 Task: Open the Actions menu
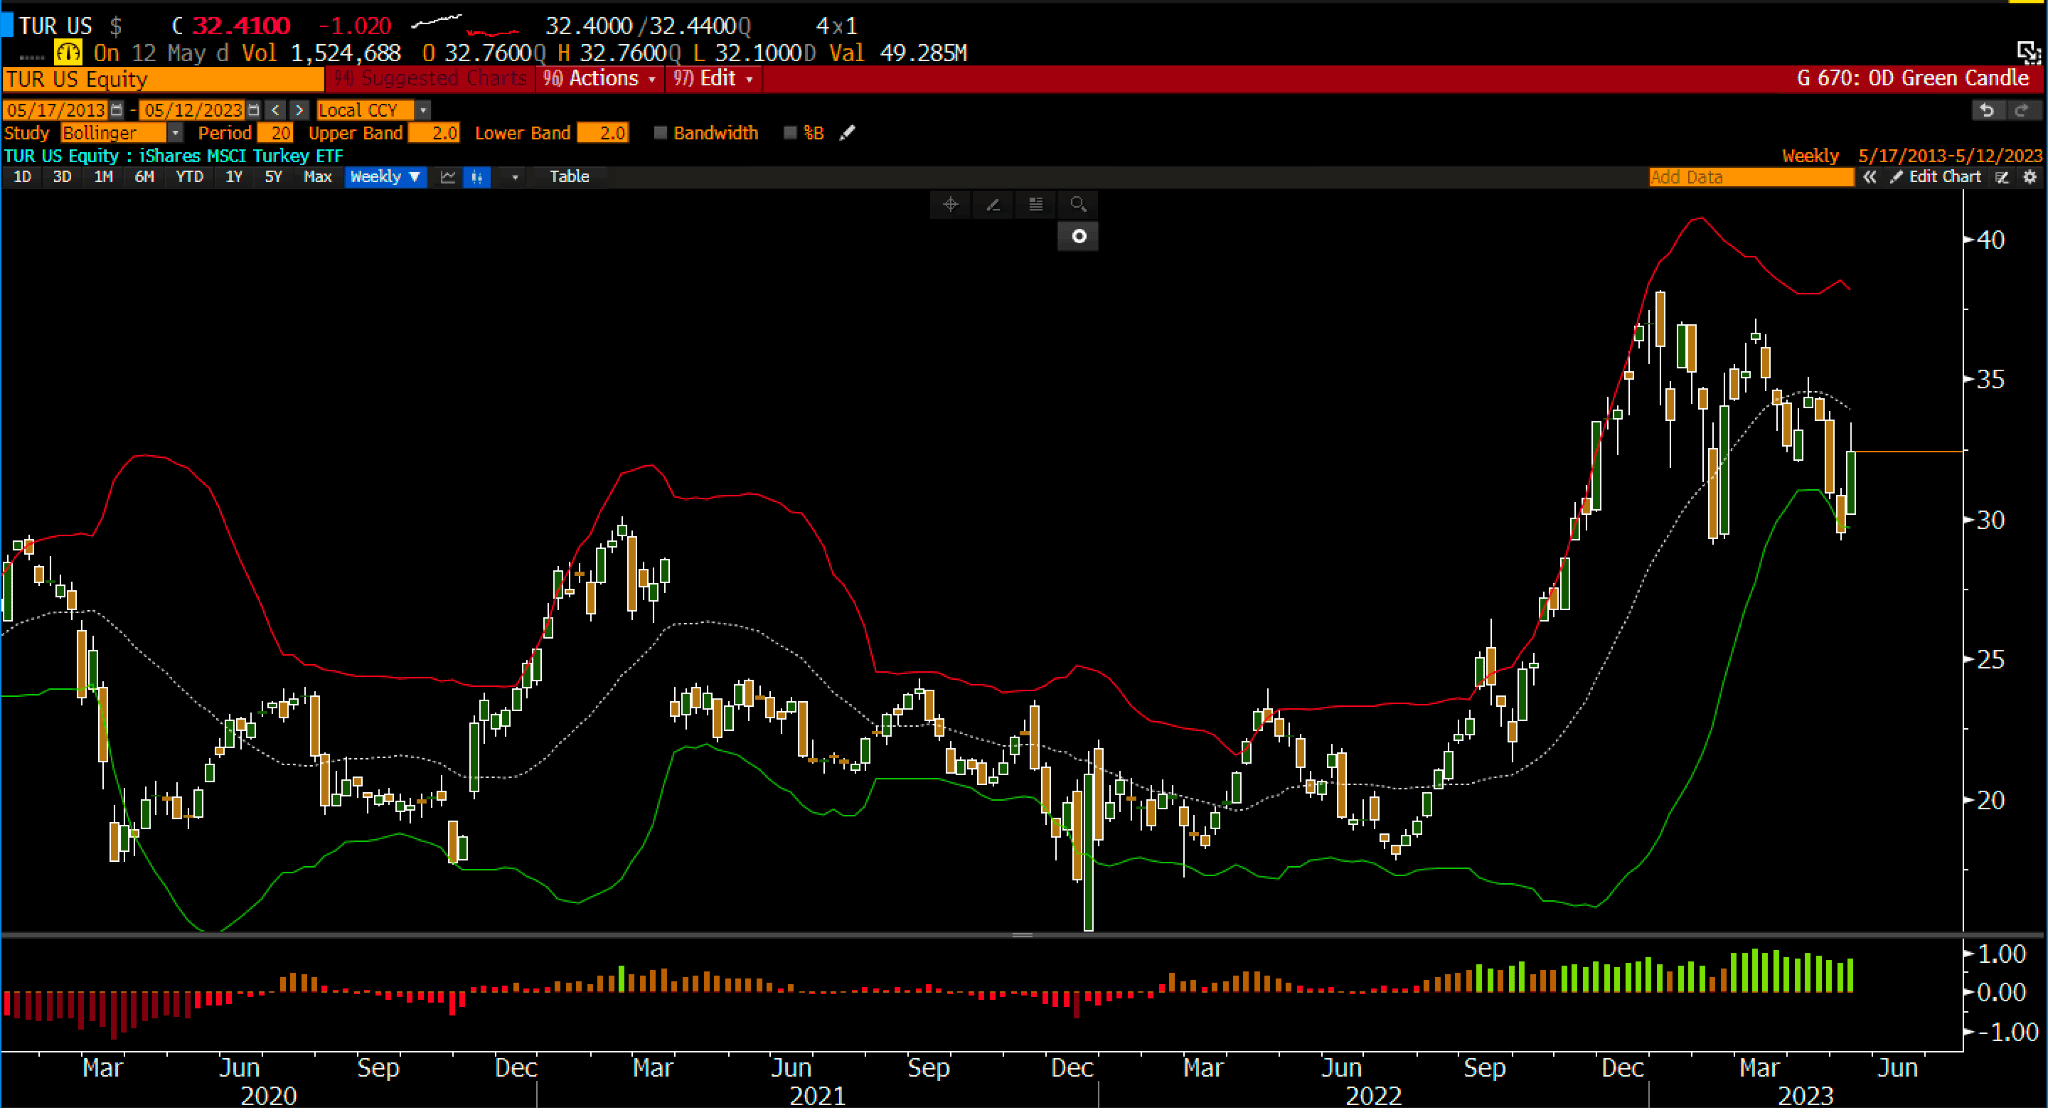pyautogui.click(x=601, y=78)
